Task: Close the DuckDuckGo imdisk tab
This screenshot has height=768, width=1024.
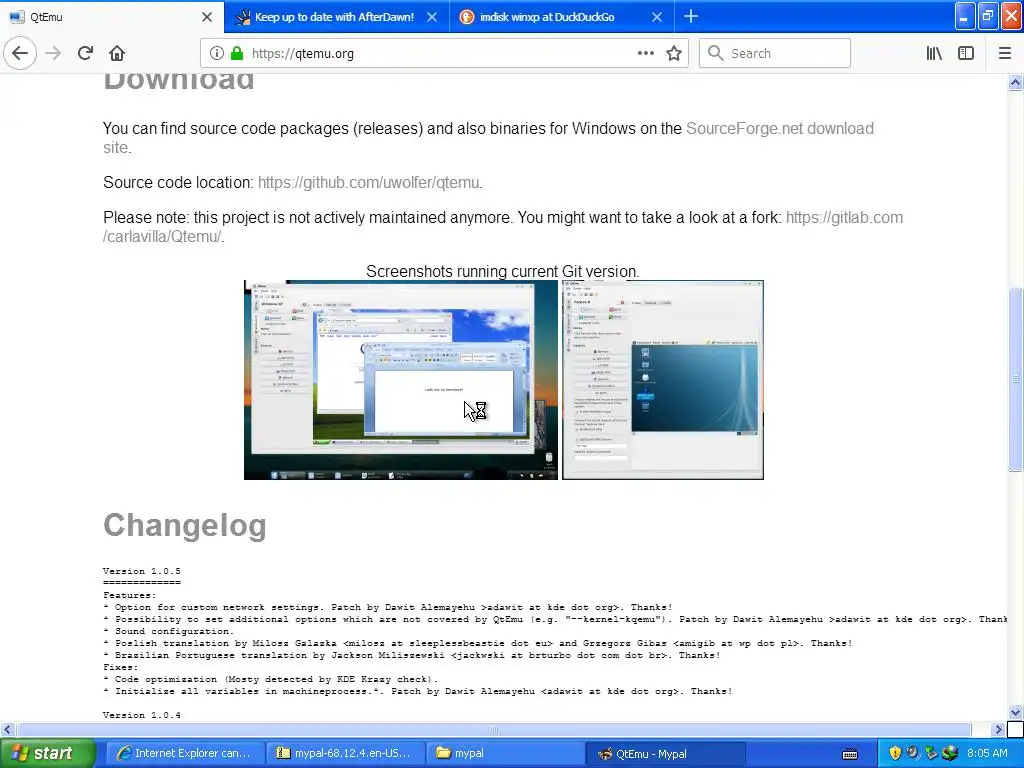Action: coord(657,17)
